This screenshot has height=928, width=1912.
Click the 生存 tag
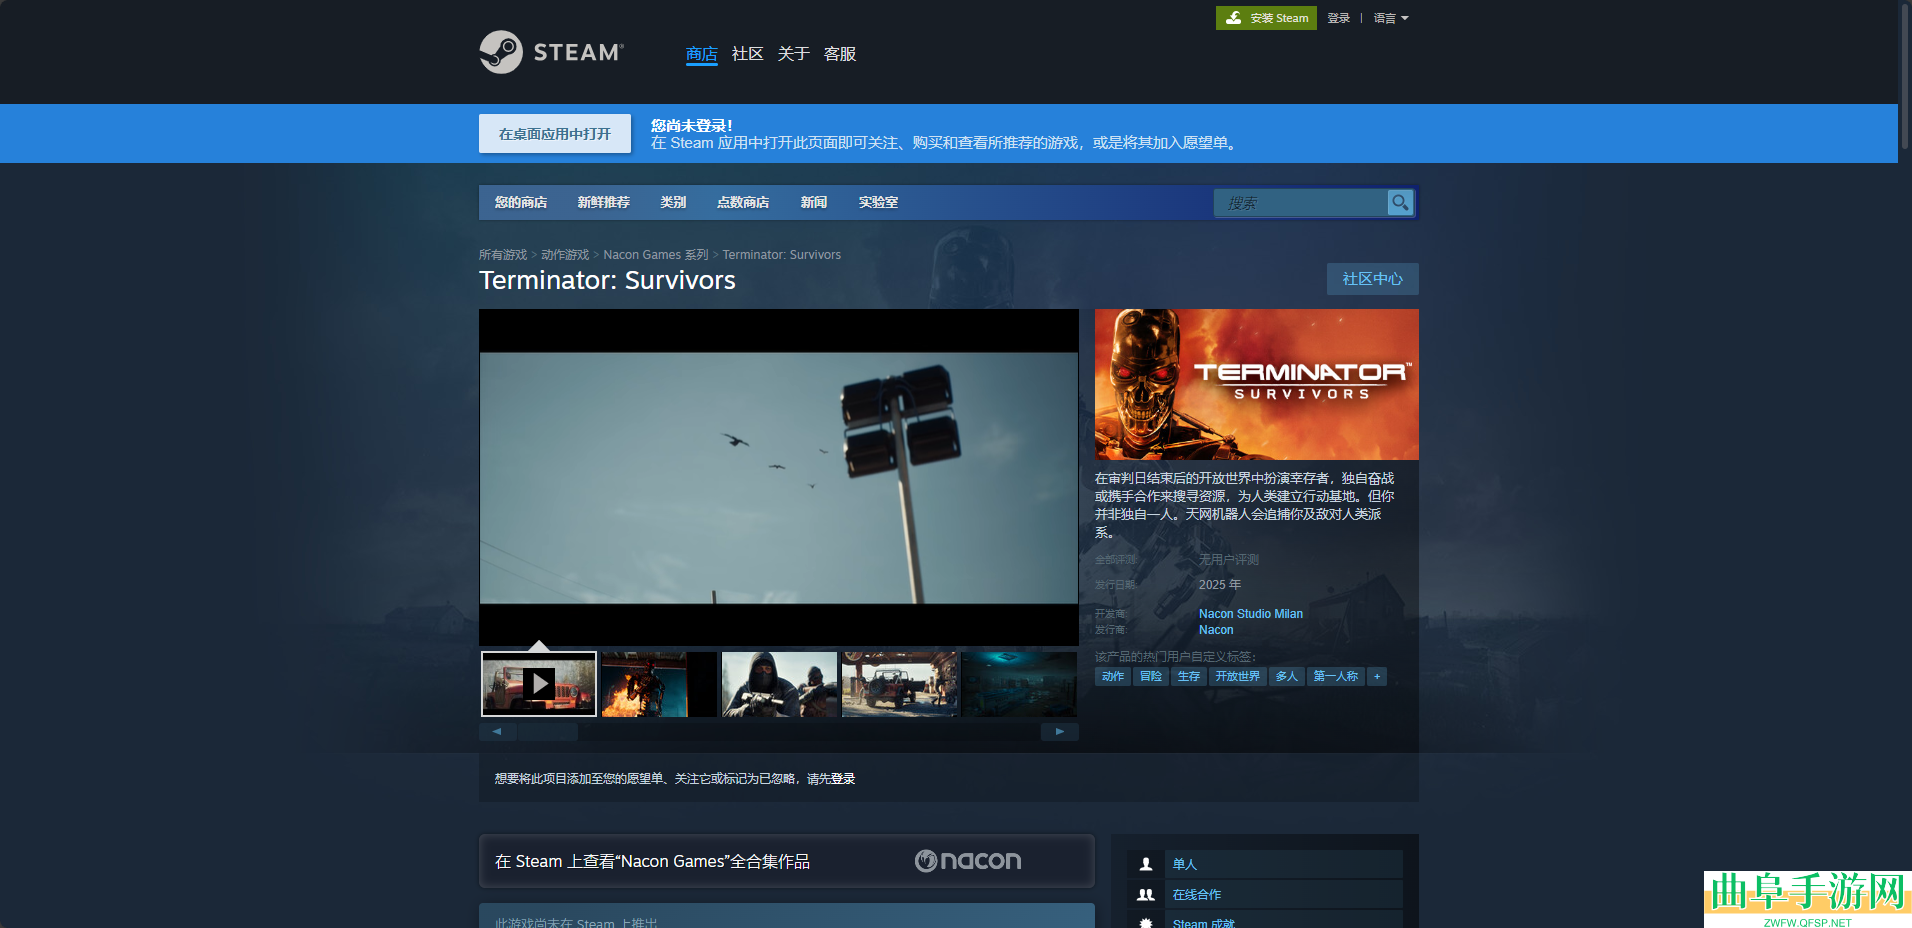1189,677
